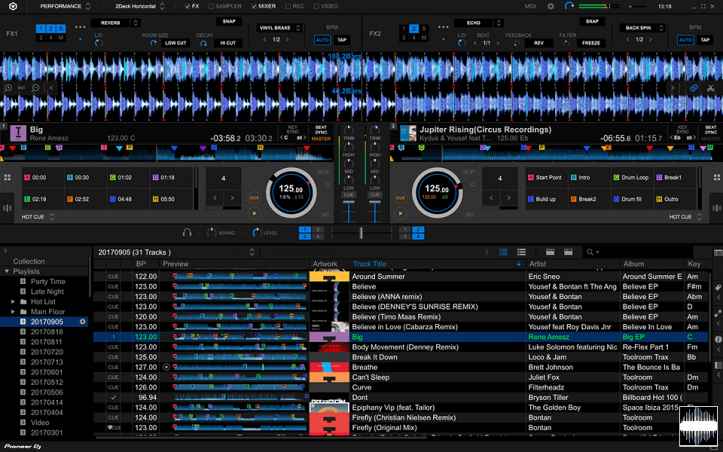
Task: Click the left deck jog wheel platter
Action: coord(291,190)
